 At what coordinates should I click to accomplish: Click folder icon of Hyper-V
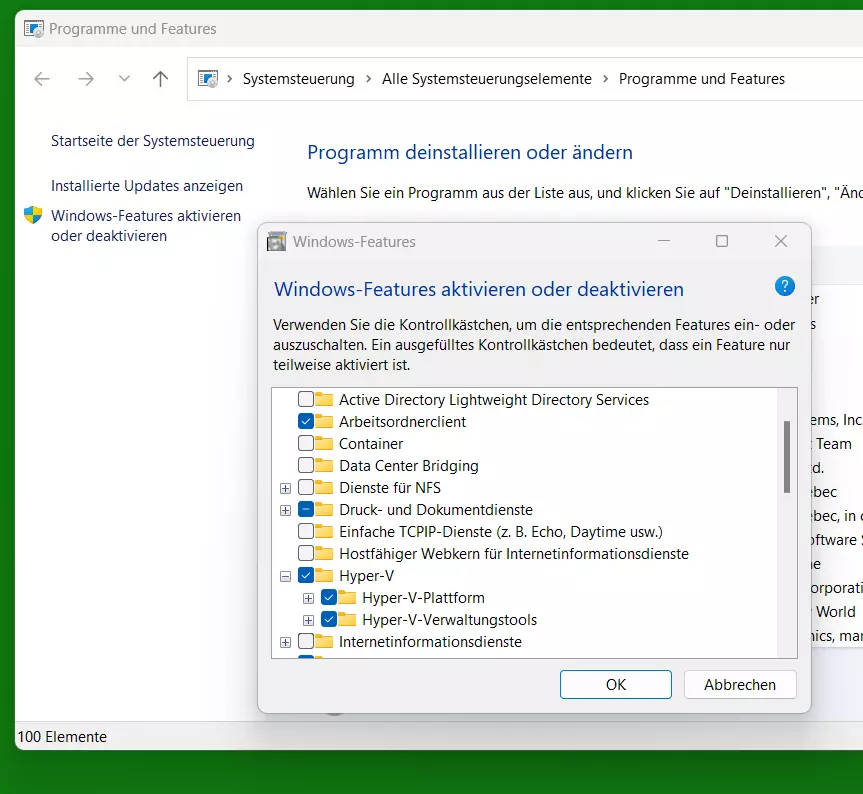click(x=324, y=575)
